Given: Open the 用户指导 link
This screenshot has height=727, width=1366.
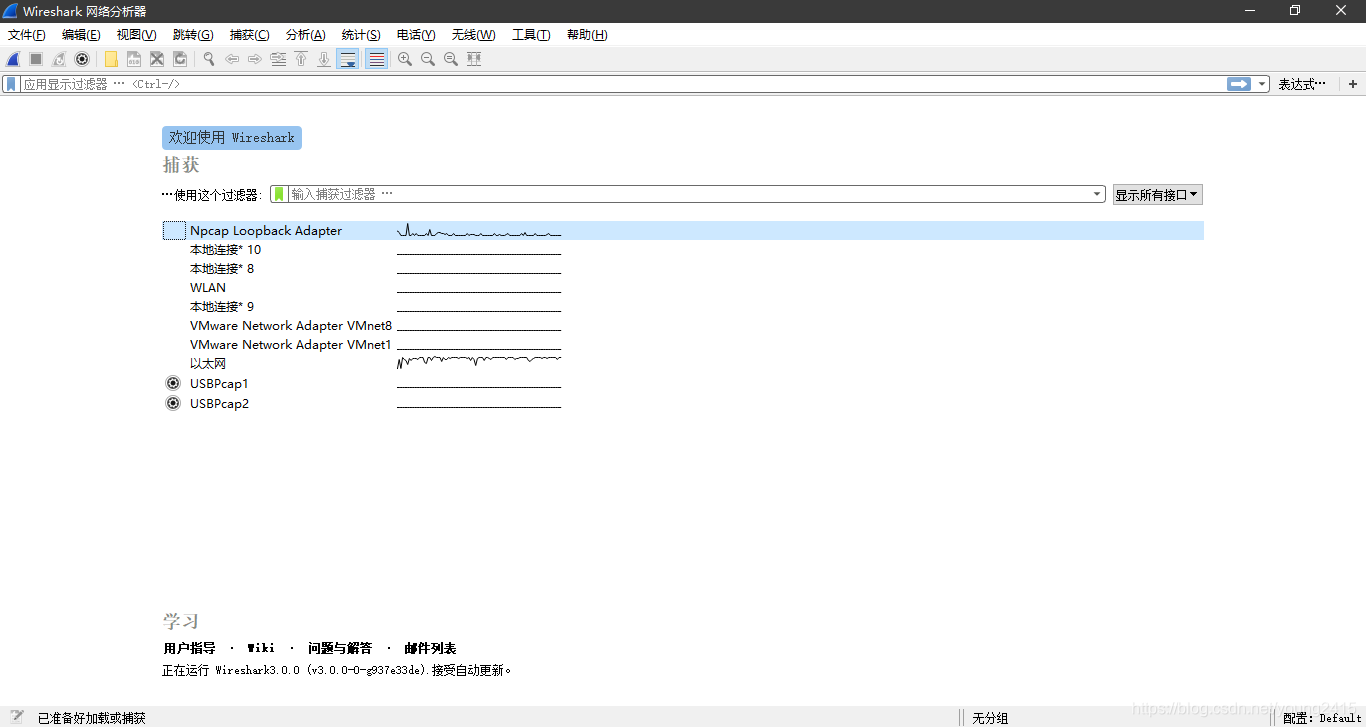Looking at the screenshot, I should tap(190, 648).
